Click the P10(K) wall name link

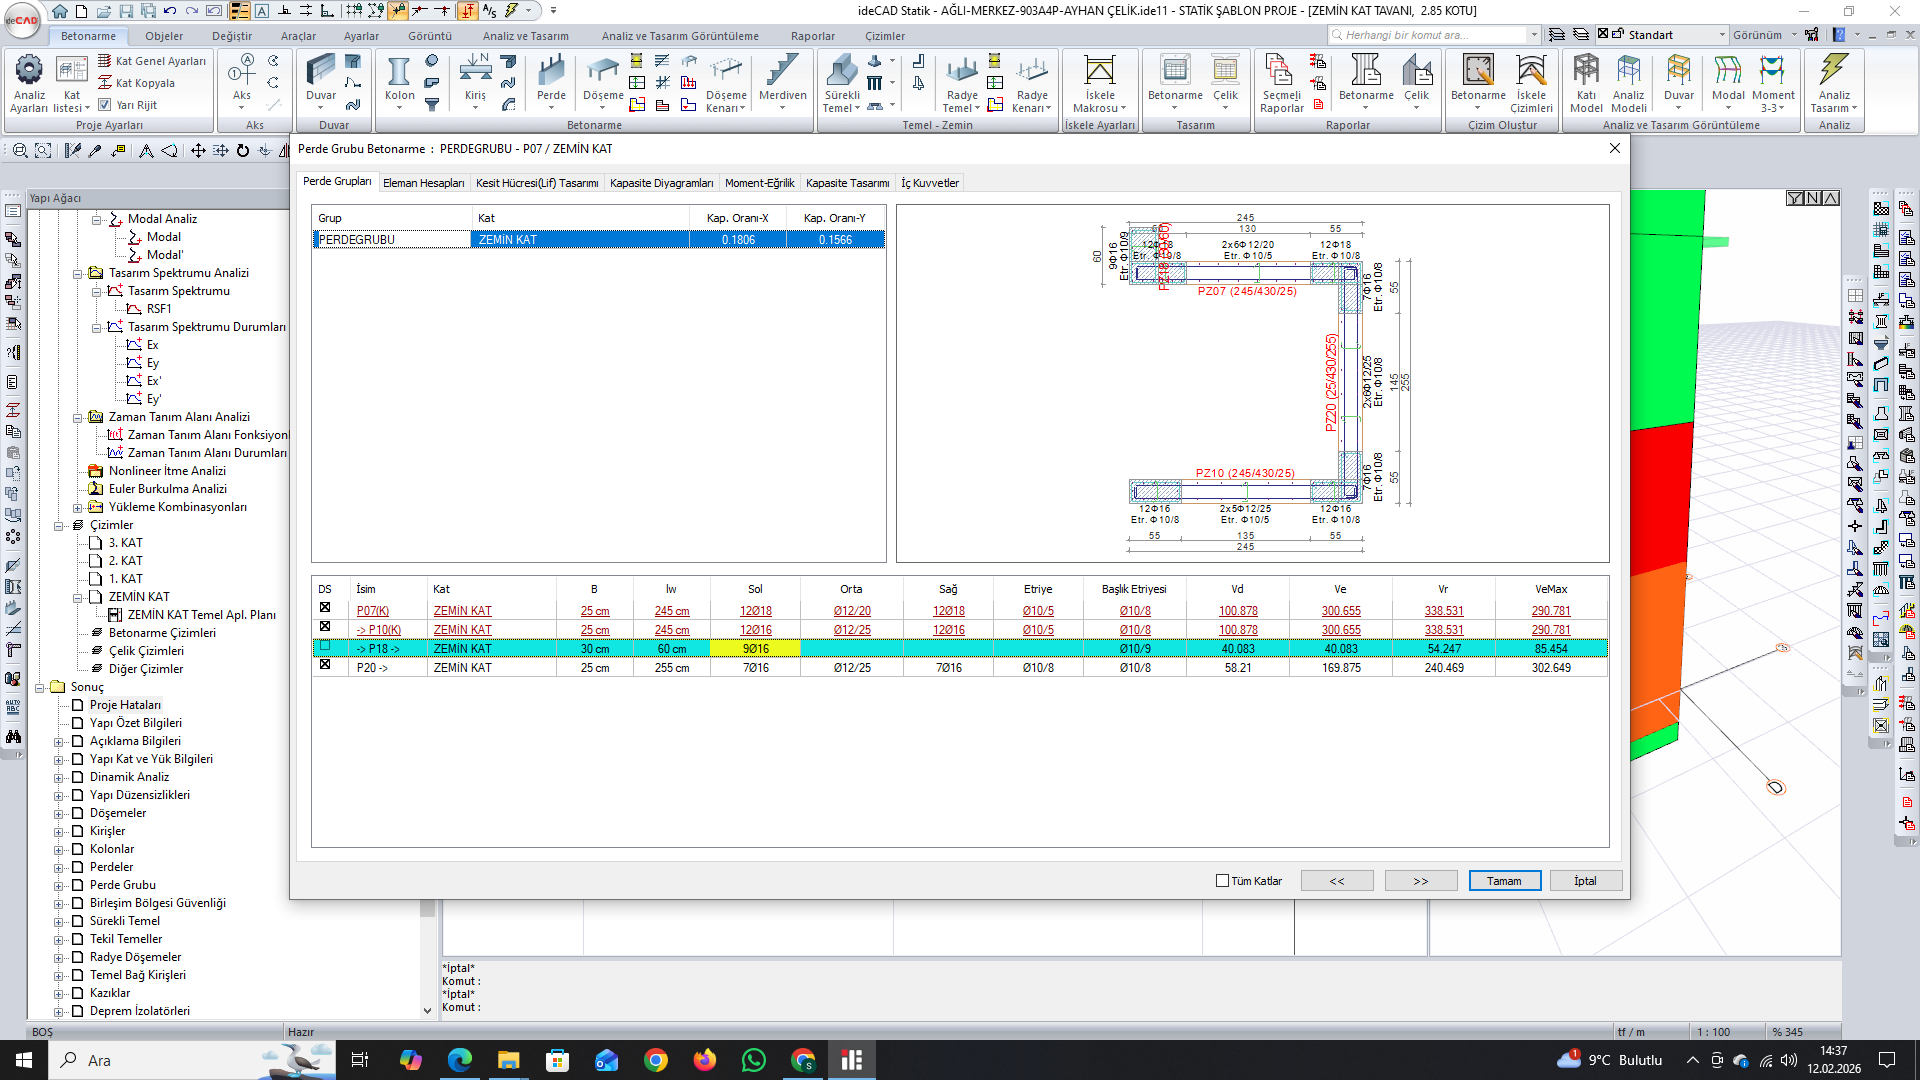pos(384,630)
